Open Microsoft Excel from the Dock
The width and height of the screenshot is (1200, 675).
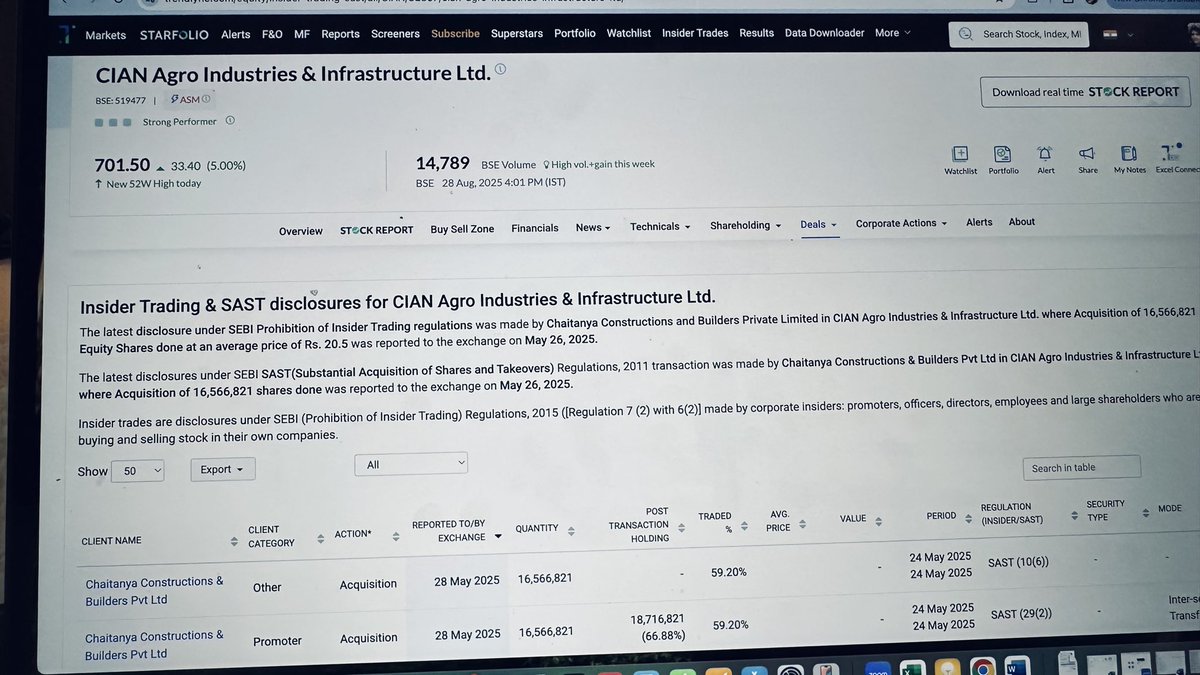[x=911, y=668]
